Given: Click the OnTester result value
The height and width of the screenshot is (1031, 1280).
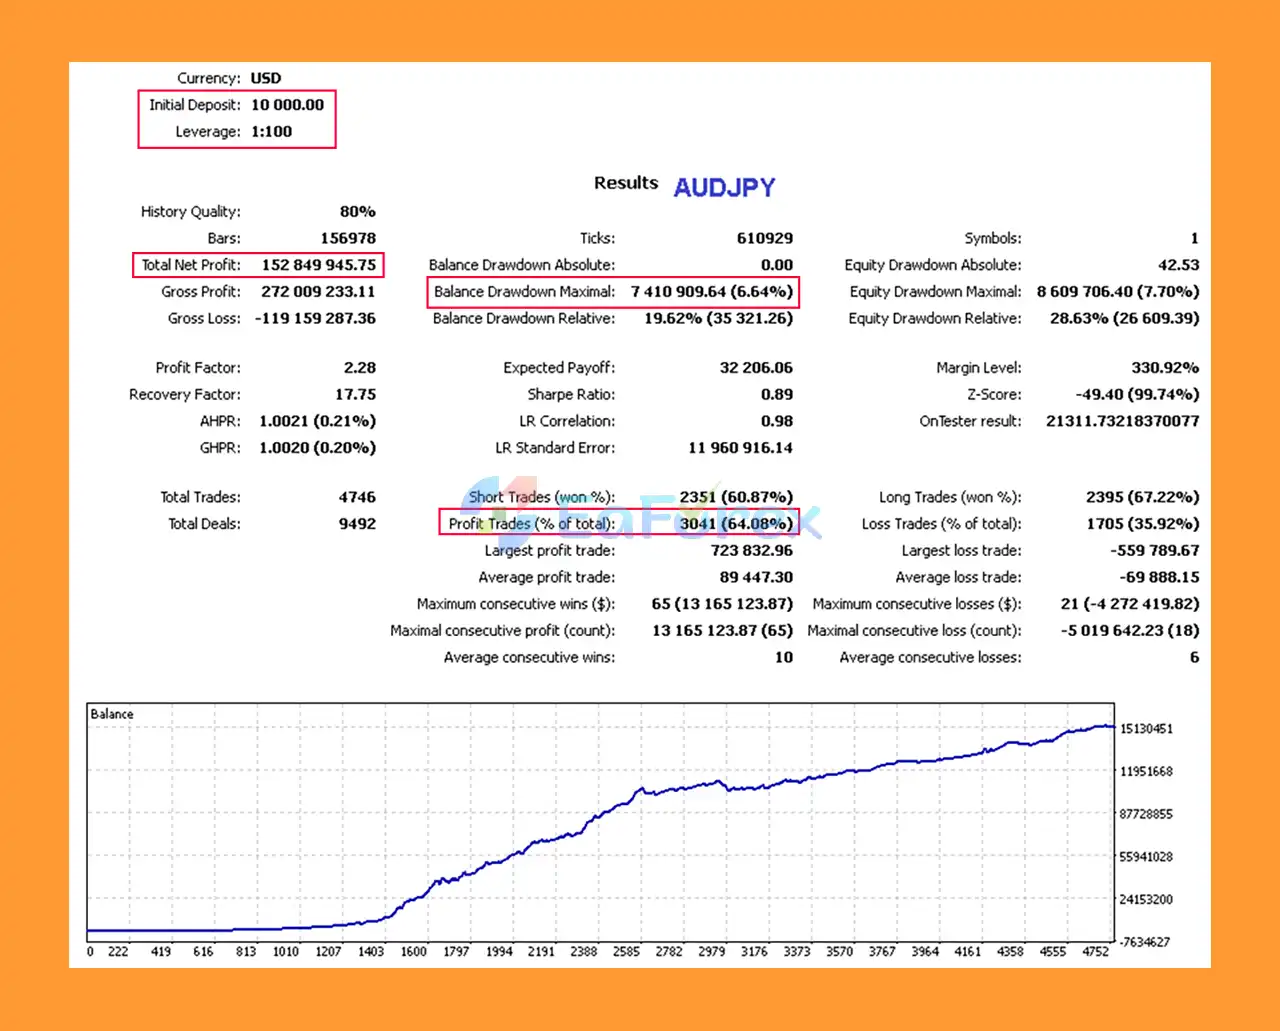Looking at the screenshot, I should (x=1122, y=422).
